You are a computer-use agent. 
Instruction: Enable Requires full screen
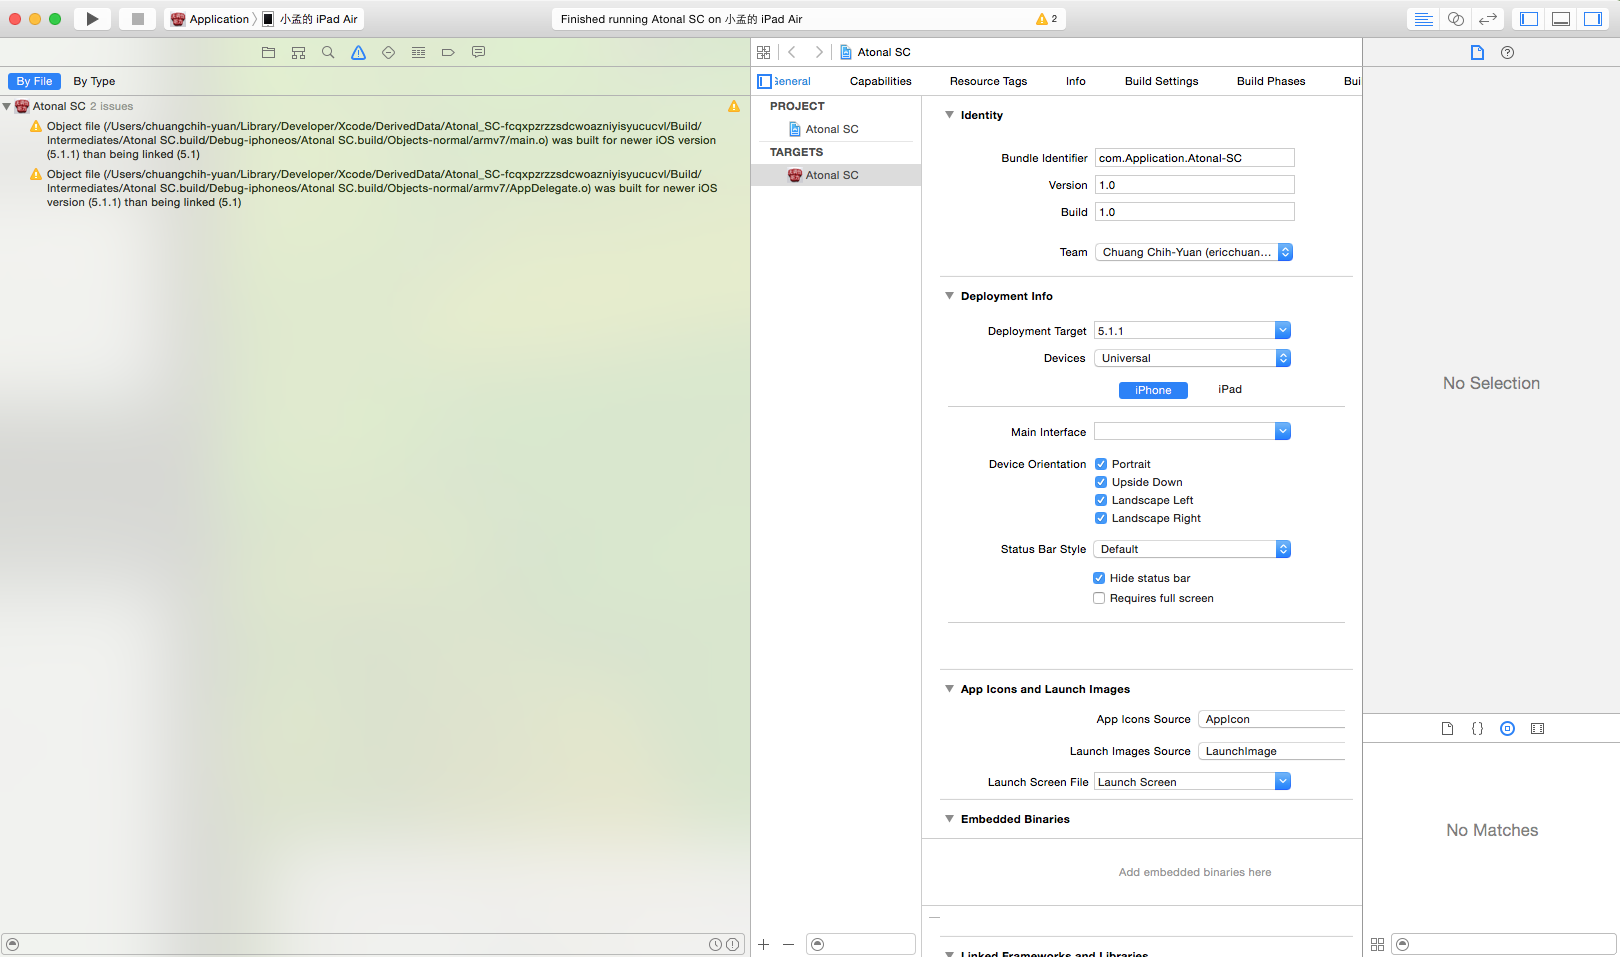pyautogui.click(x=1099, y=598)
